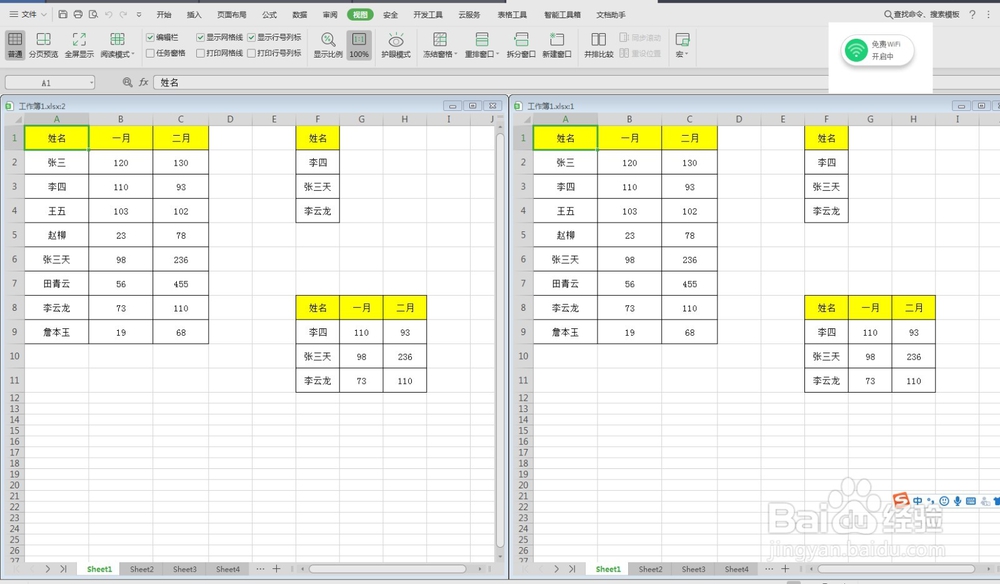Click last sheet arrow in right window
The image size is (1000, 584).
click(x=572, y=569)
